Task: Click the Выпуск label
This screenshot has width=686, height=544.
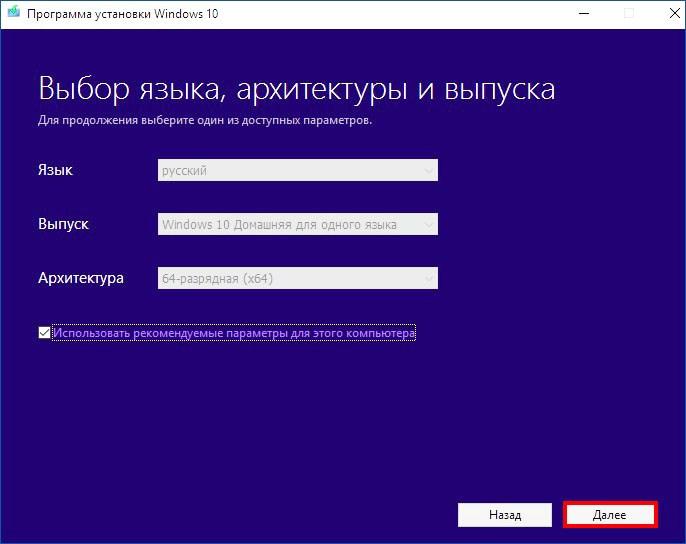Action: point(63,224)
